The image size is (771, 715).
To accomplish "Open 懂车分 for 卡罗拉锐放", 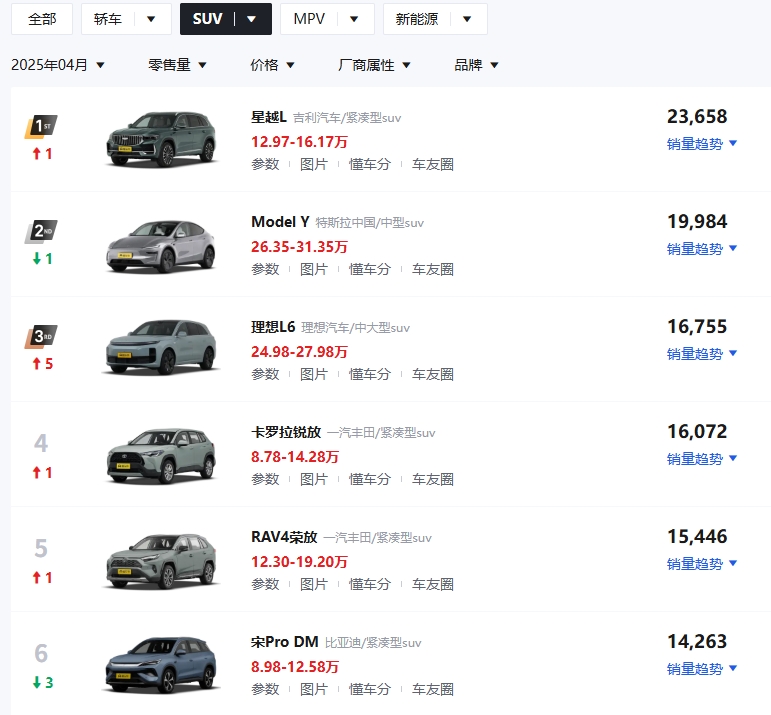I will tap(370, 479).
